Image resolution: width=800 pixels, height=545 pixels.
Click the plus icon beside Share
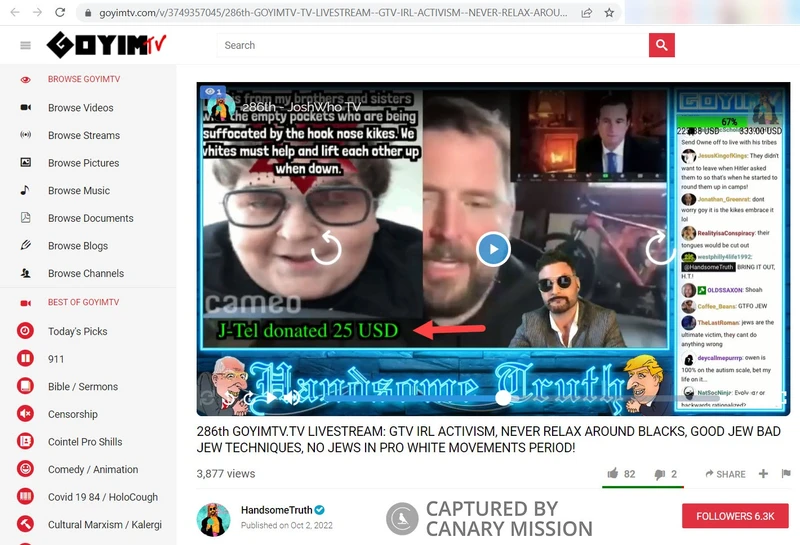point(763,474)
